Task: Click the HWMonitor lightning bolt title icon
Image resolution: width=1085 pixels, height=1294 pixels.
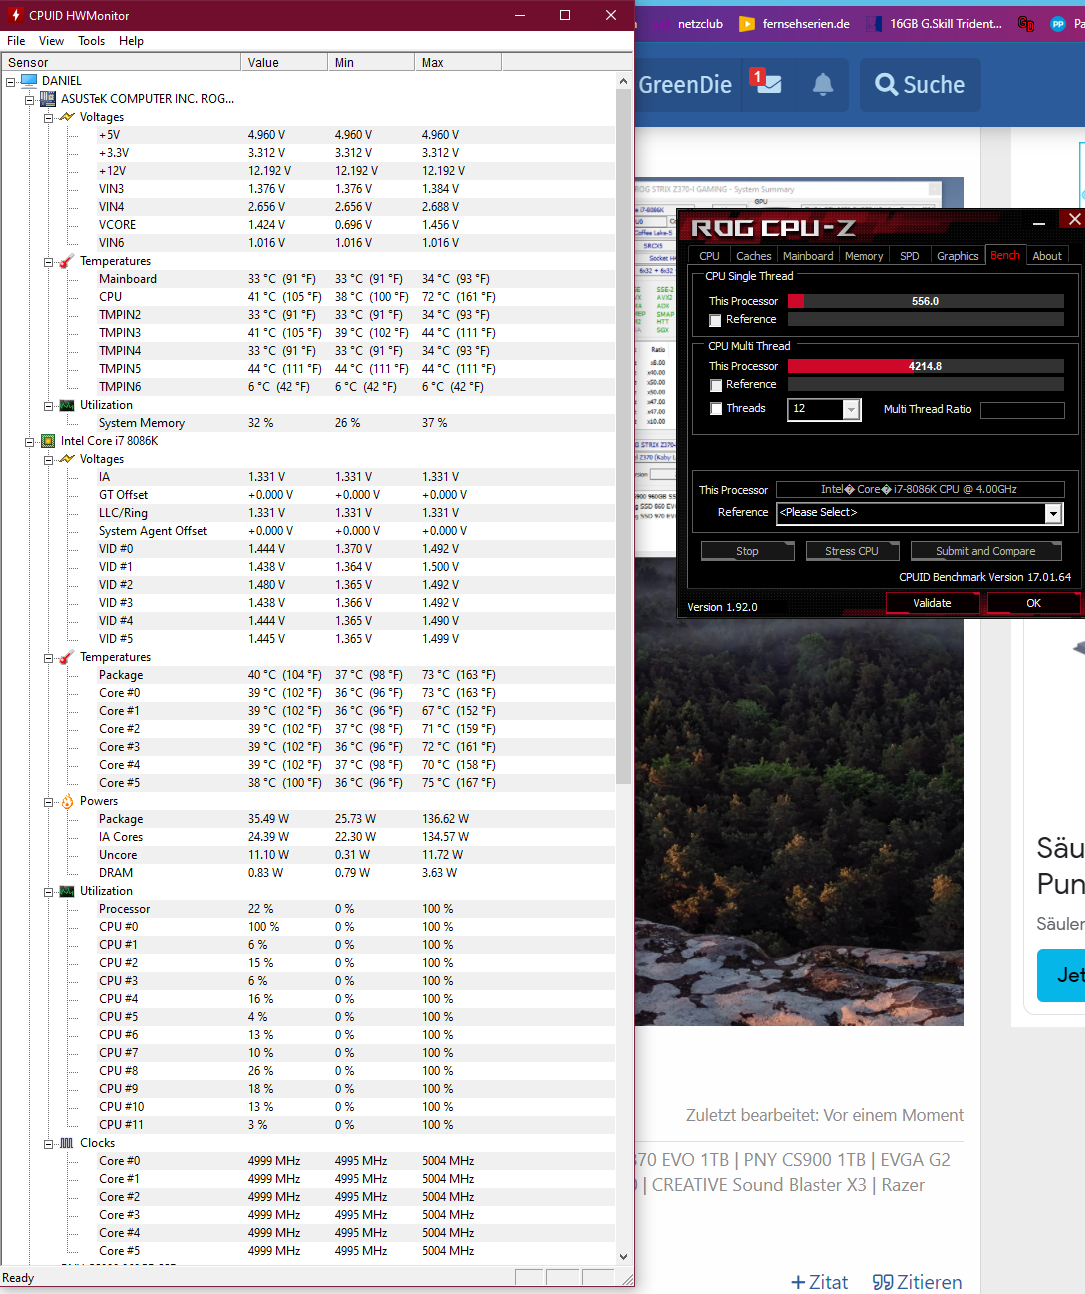Action: (14, 15)
